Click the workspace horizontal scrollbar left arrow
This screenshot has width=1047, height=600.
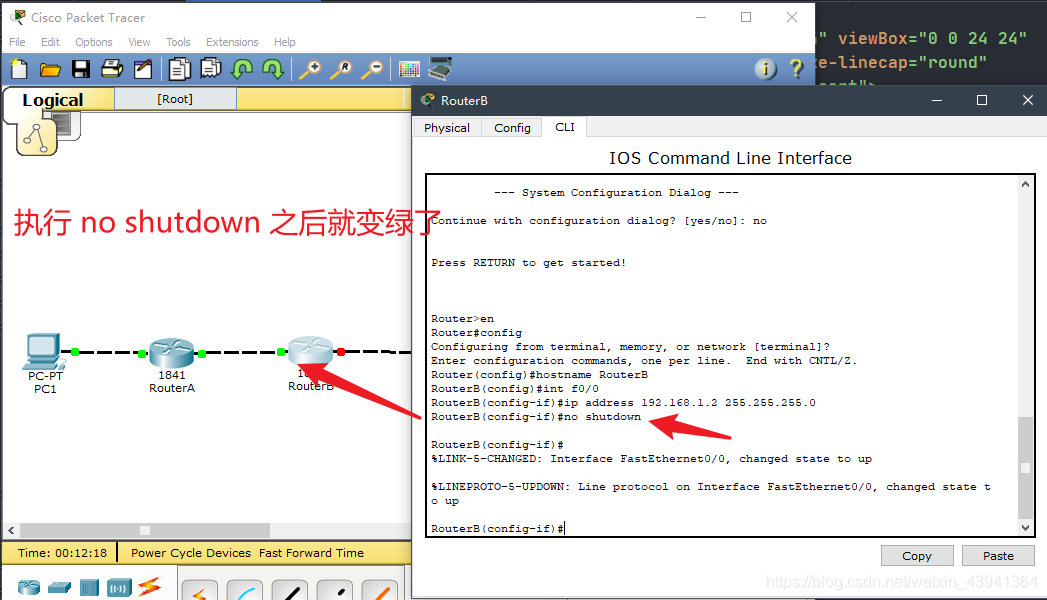[11, 531]
